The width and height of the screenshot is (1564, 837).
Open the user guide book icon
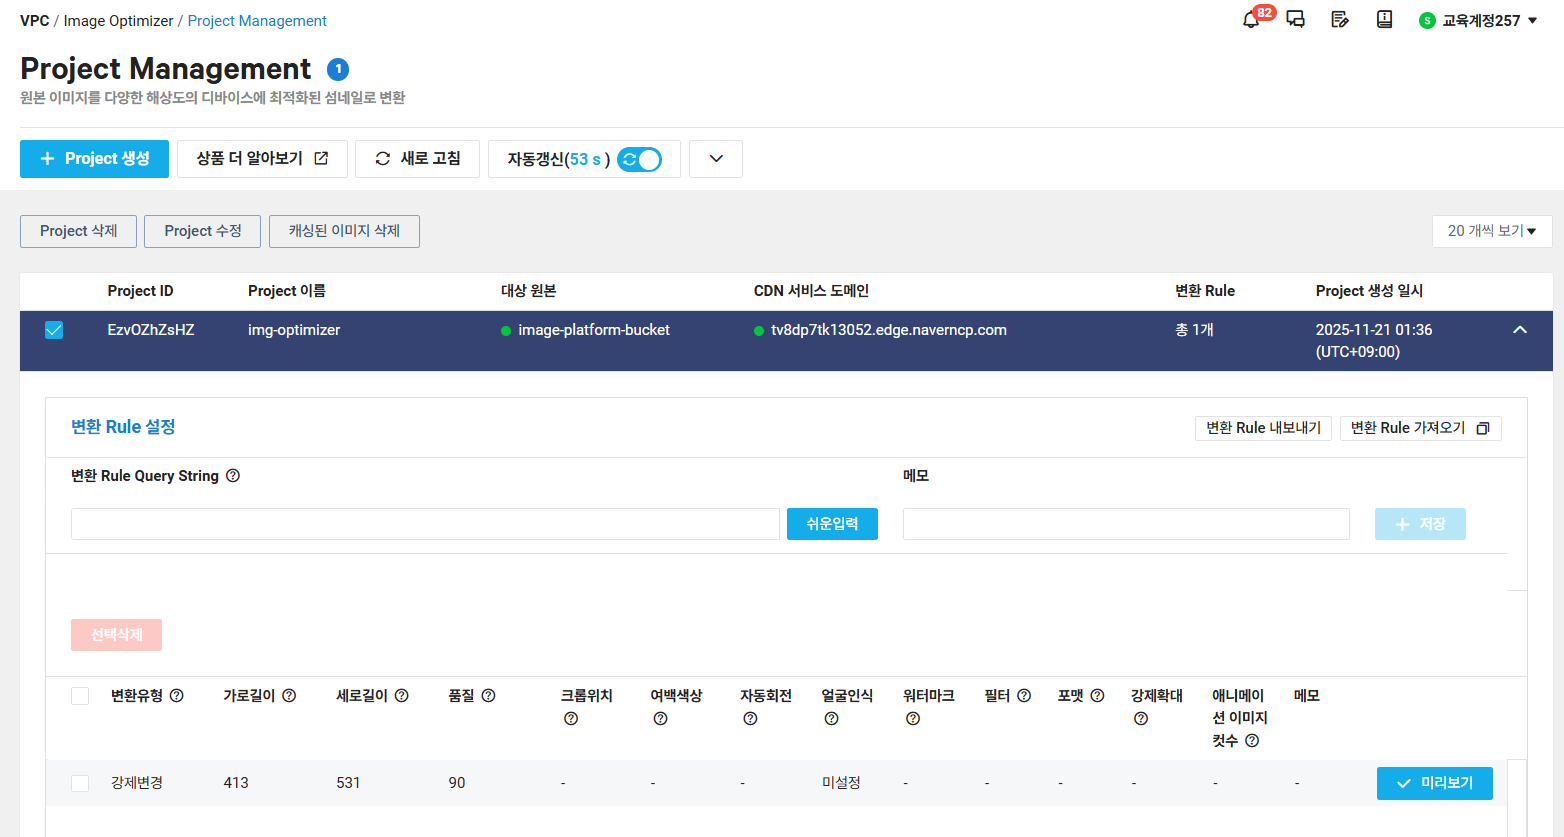(x=1385, y=19)
